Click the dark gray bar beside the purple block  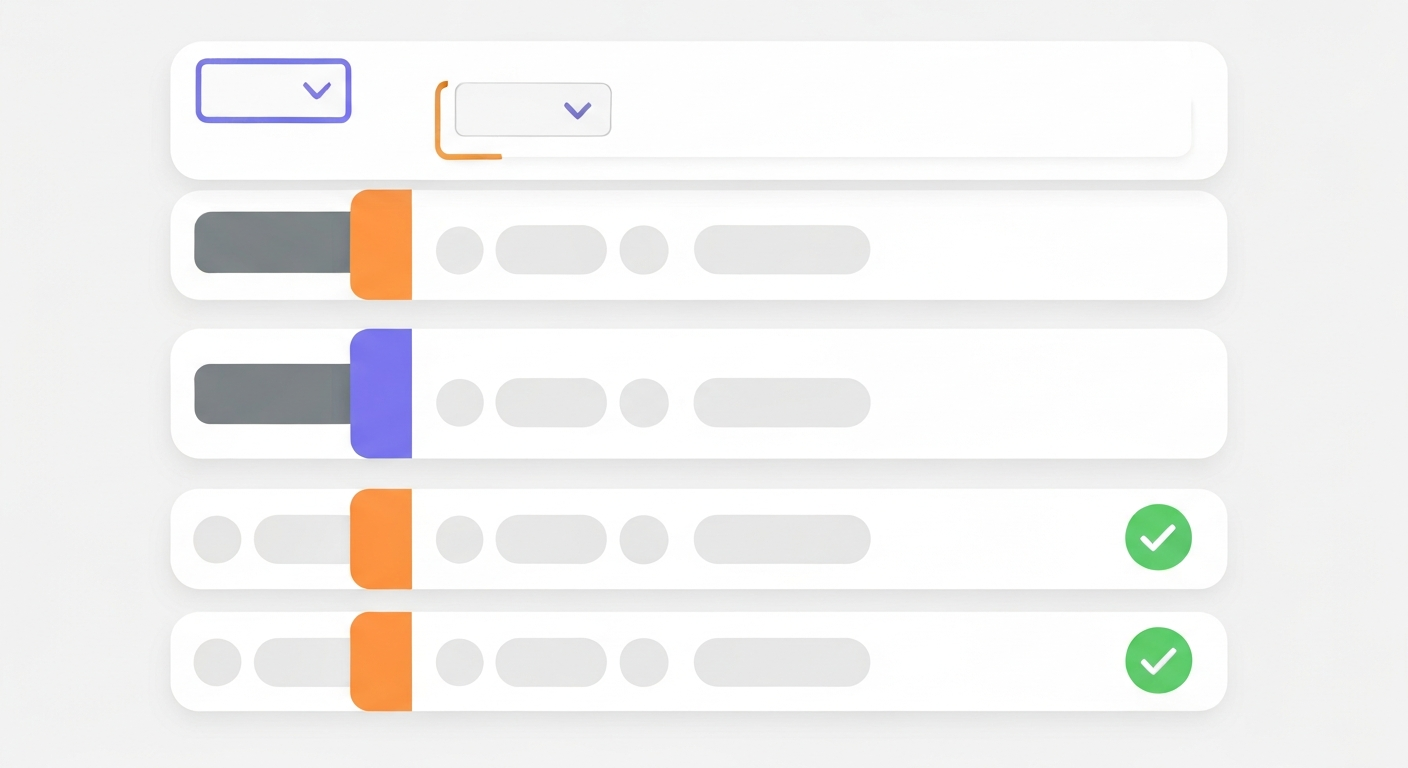(272, 394)
